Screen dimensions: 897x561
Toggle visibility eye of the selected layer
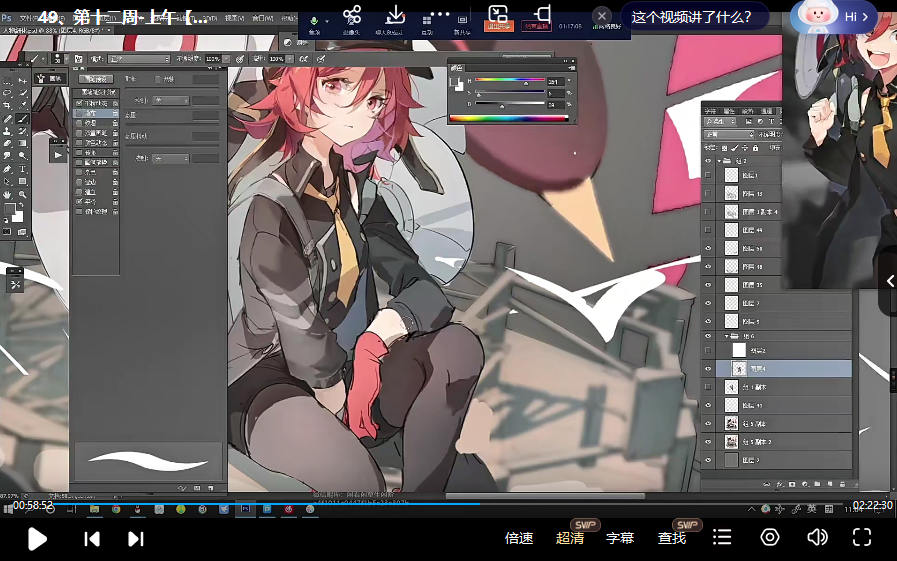point(708,369)
